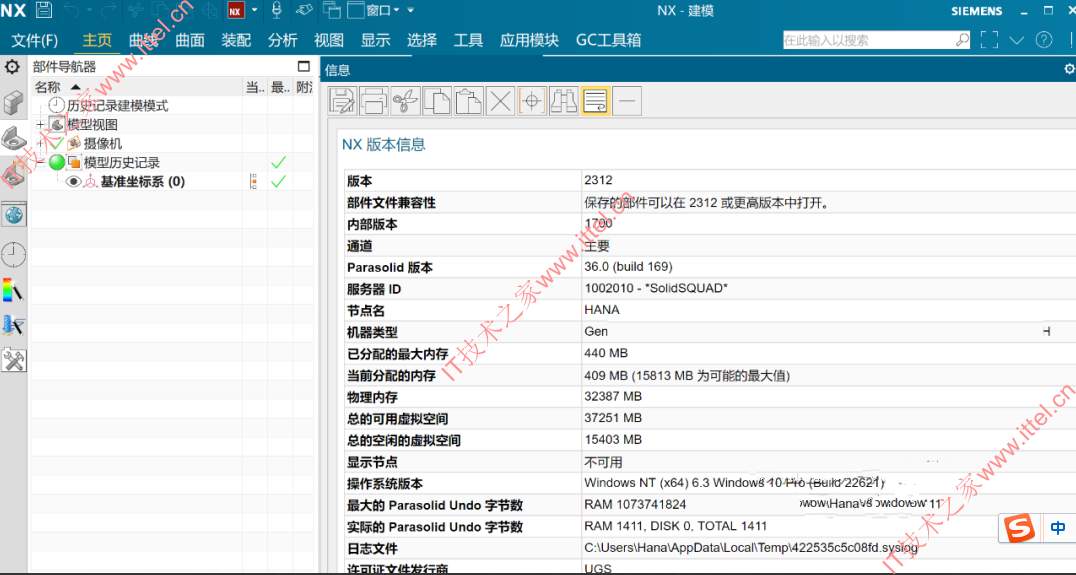The height and width of the screenshot is (575, 1076).
Task: Click the 当.. column header
Action: tap(255, 87)
